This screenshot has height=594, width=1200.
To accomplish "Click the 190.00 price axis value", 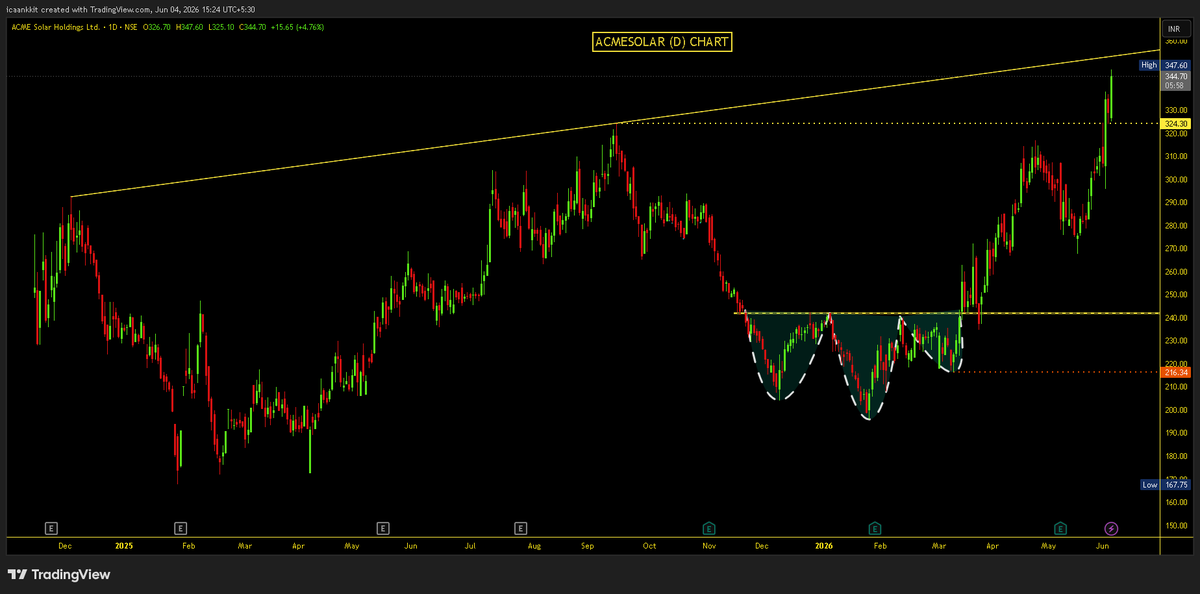I will [1175, 433].
